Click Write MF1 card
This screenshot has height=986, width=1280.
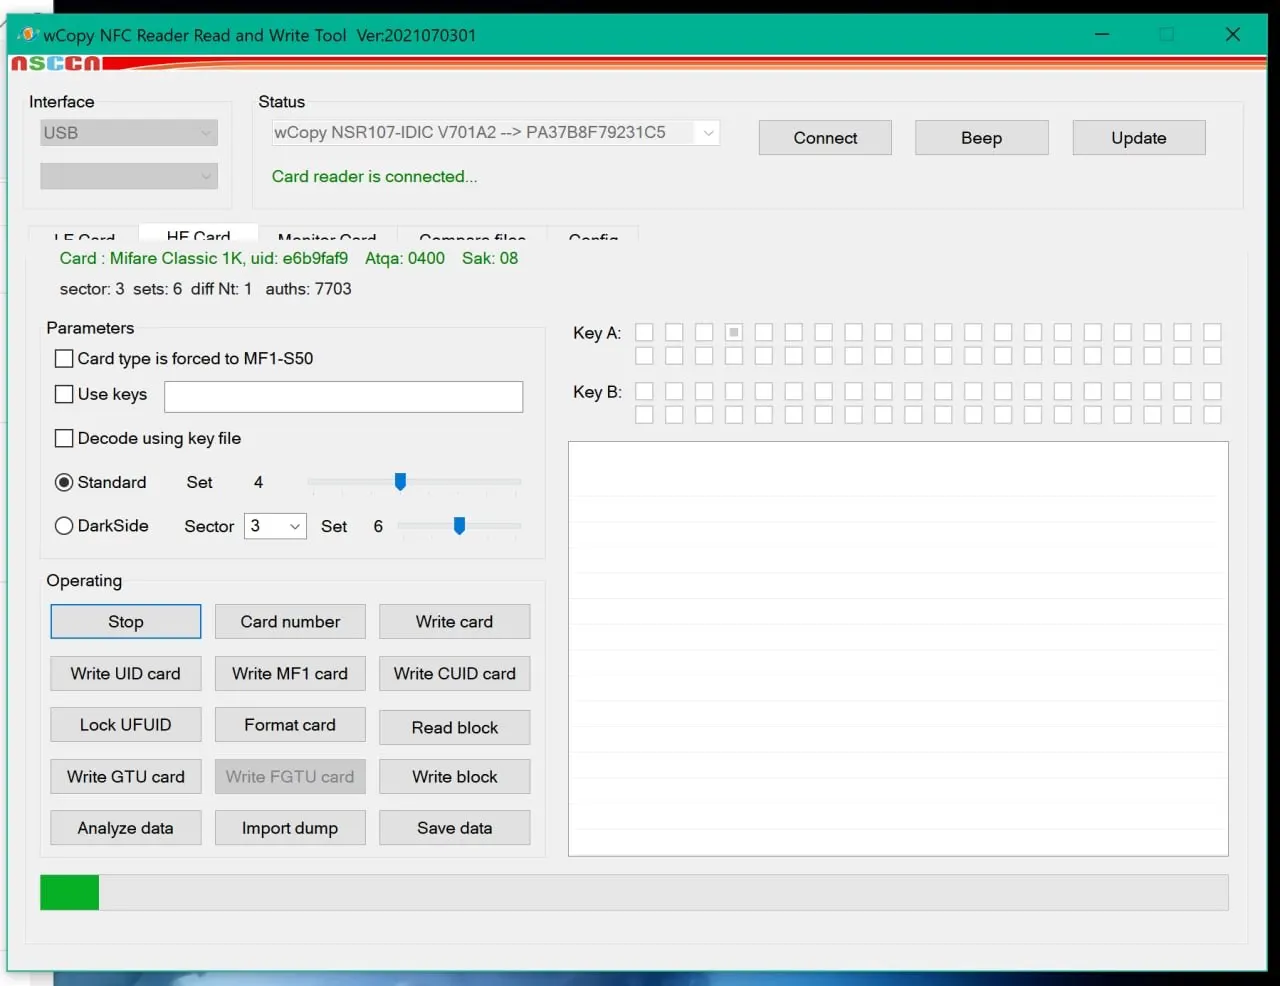(x=290, y=674)
